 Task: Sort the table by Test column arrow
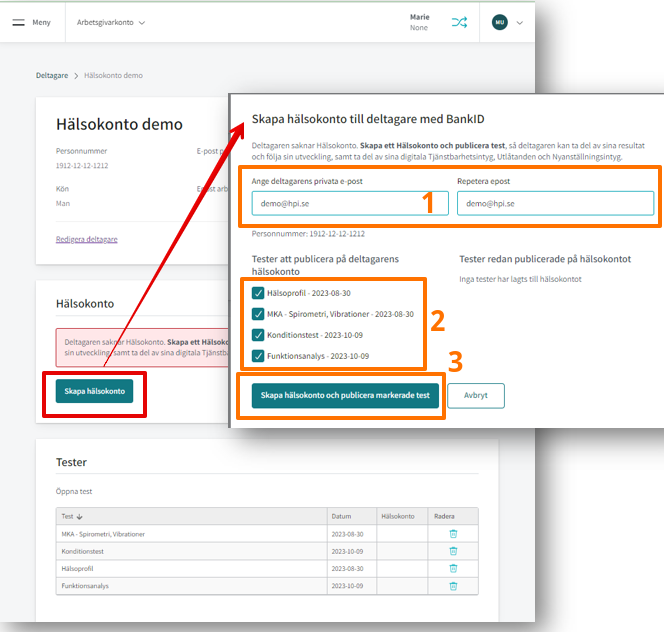click(x=80, y=517)
